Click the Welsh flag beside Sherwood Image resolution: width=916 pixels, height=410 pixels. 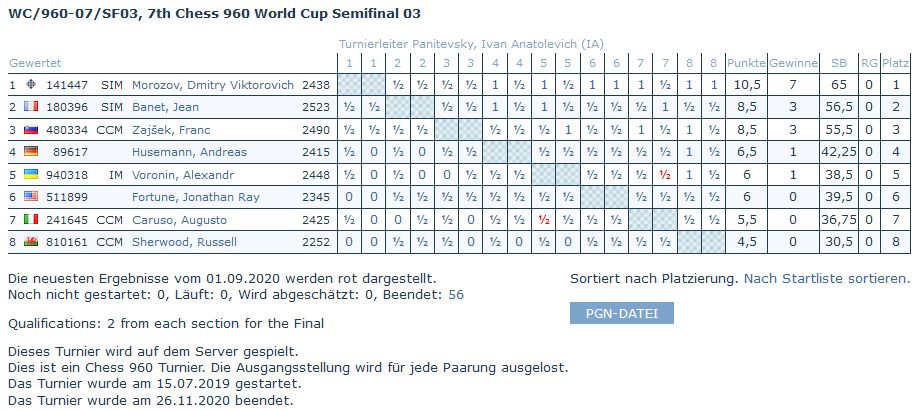pyautogui.click(x=31, y=242)
